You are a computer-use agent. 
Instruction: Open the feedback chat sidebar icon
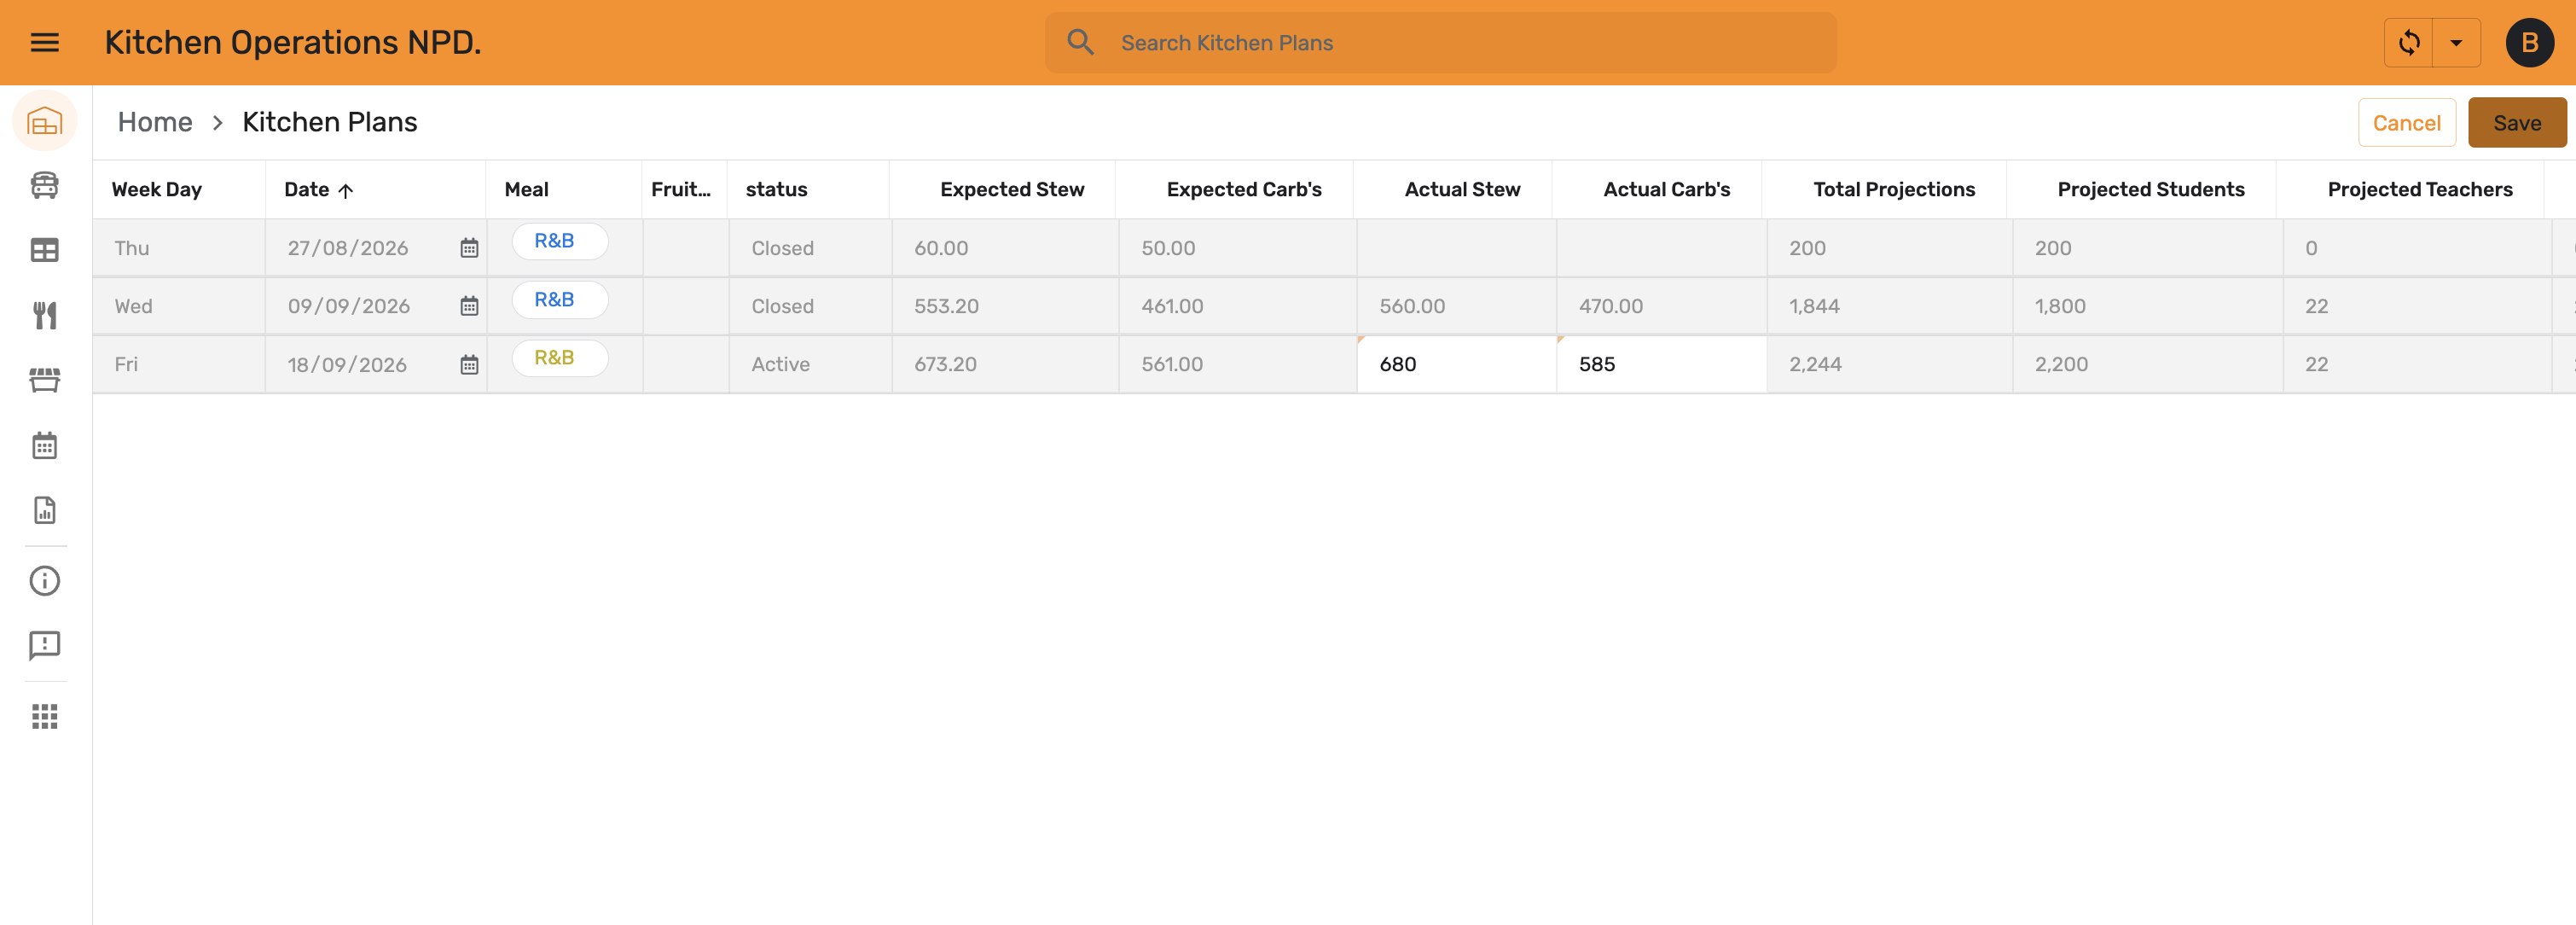[45, 646]
